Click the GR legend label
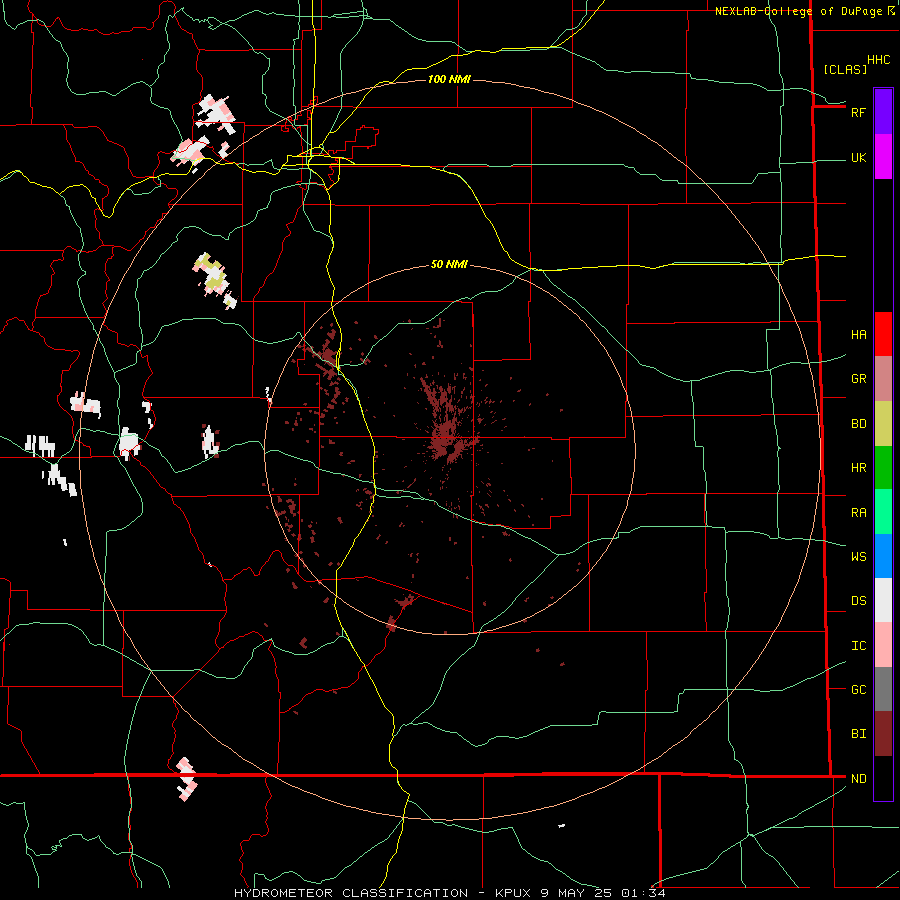900x900 pixels. (858, 379)
